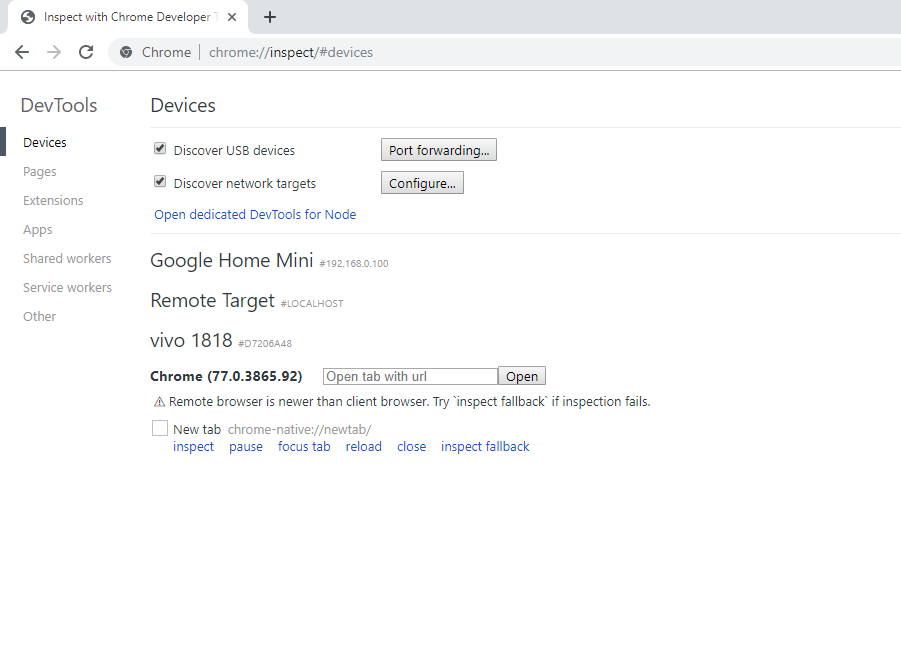The image size is (901, 667).
Task: Open Shared workers in the sidebar
Action: 67,259
